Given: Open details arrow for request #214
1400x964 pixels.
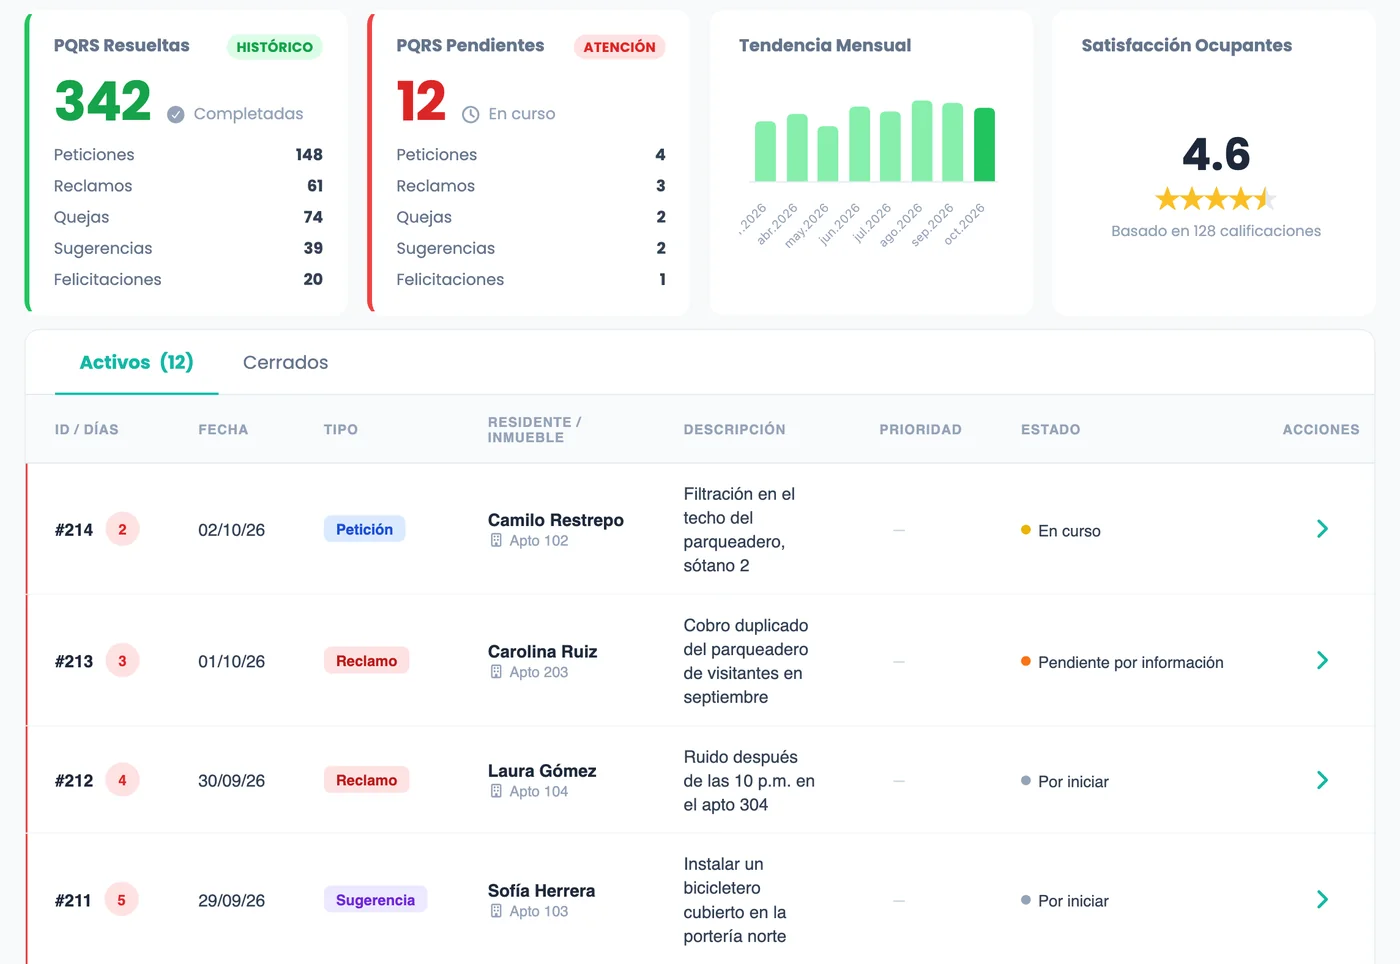Looking at the screenshot, I should click(1322, 529).
